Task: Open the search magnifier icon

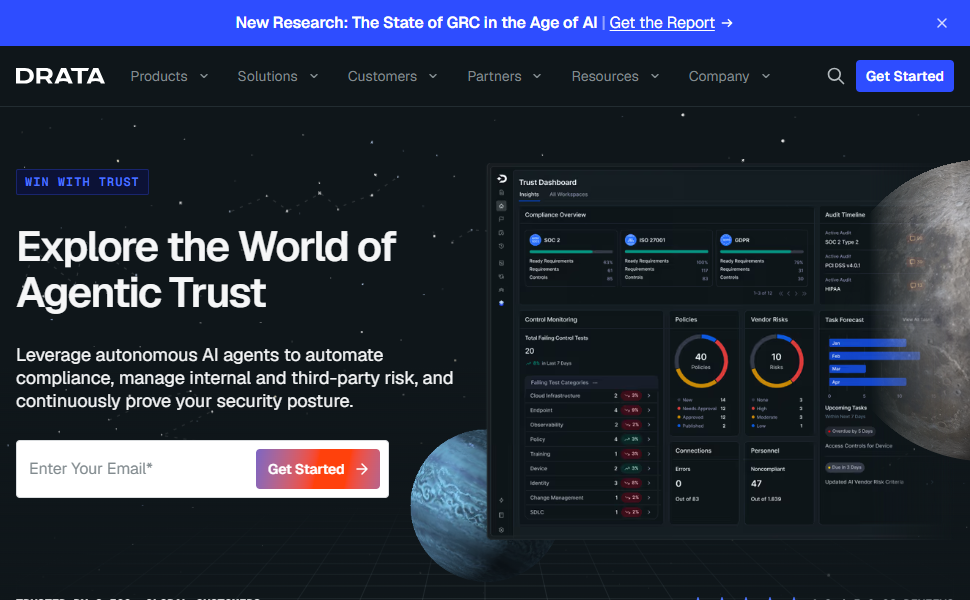Action: (x=835, y=76)
